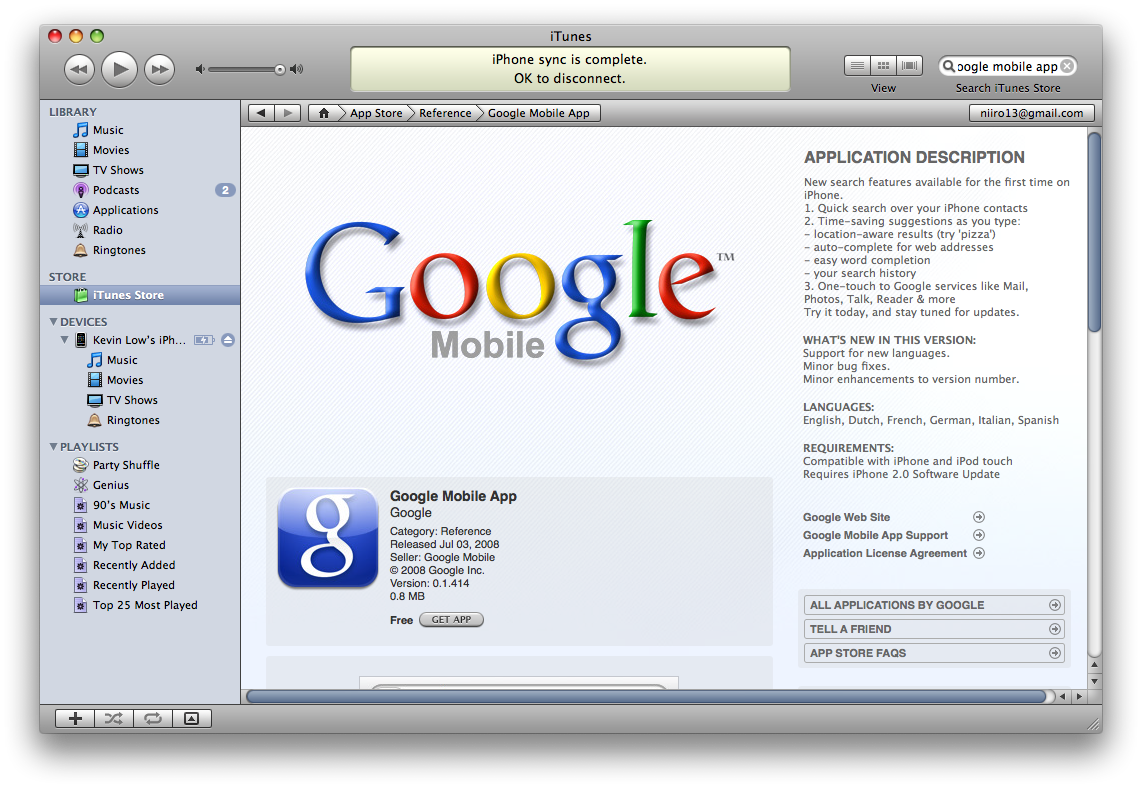Select the Google Mobile App breadcrumb
The image size is (1142, 788).
[x=538, y=113]
